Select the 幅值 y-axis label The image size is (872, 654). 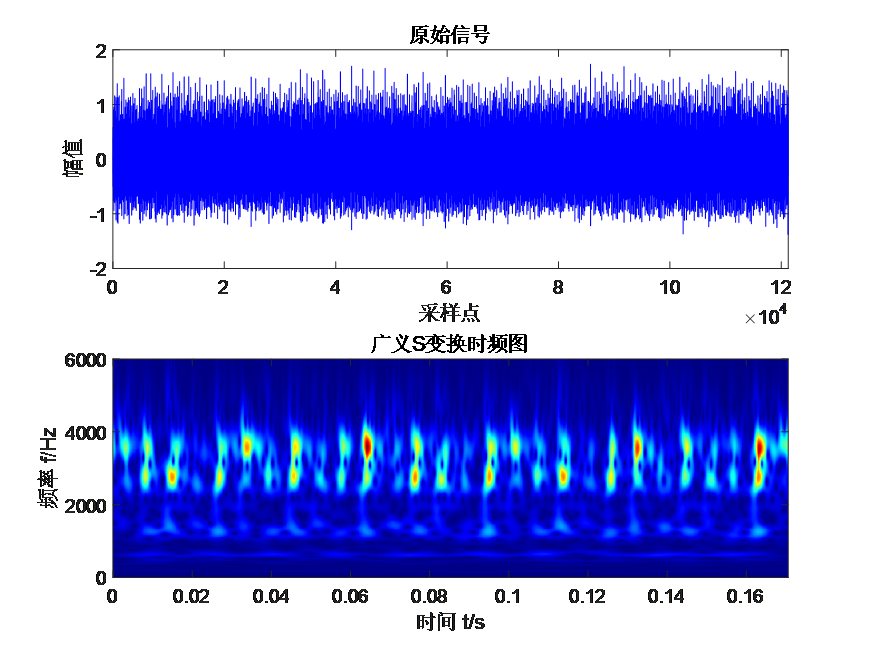click(73, 158)
